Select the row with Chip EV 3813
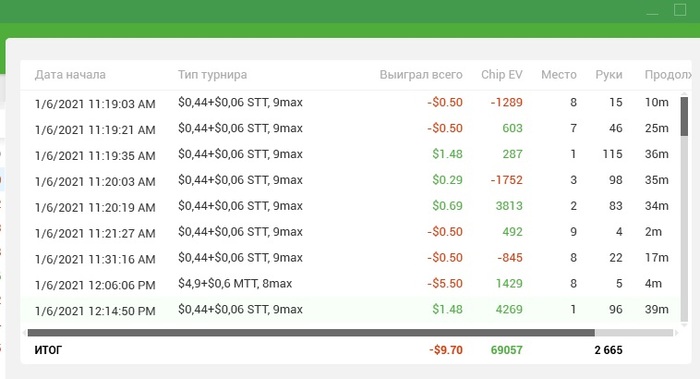 pyautogui.click(x=350, y=207)
